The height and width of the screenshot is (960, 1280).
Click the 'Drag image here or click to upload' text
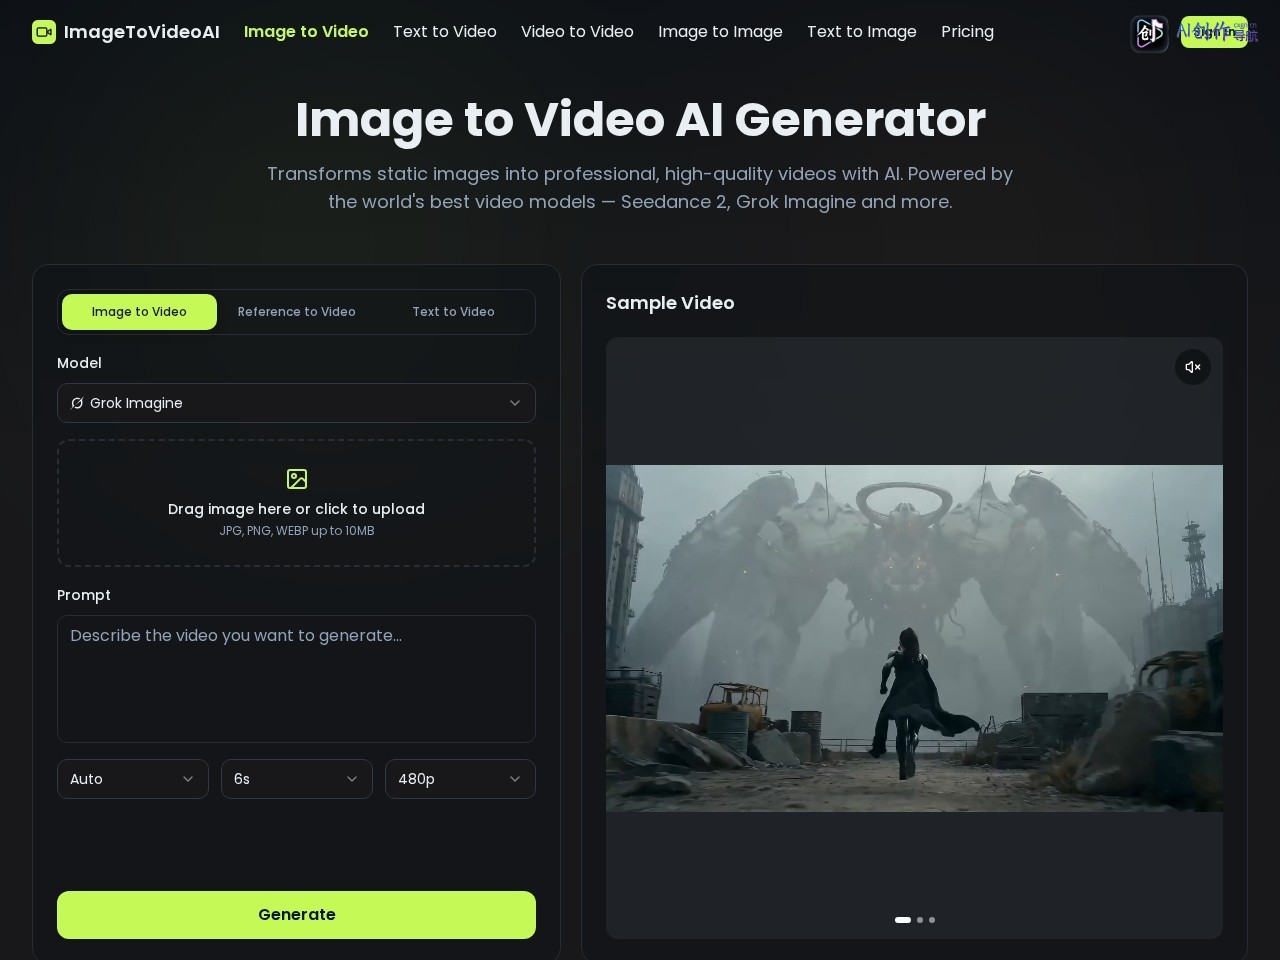[x=296, y=509]
